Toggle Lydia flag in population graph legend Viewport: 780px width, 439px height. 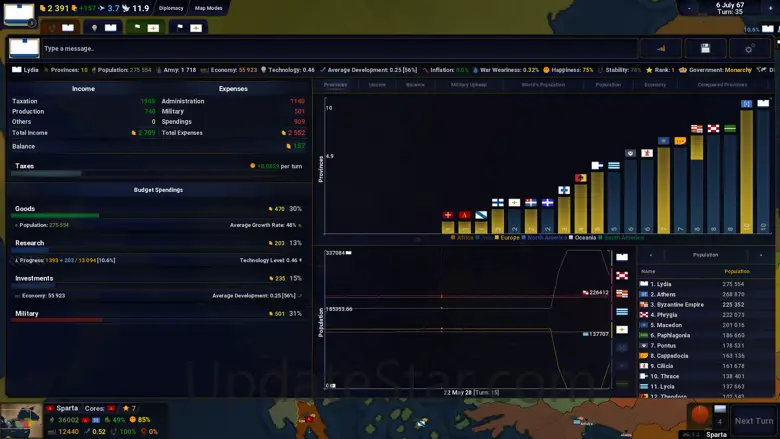pyautogui.click(x=622, y=257)
